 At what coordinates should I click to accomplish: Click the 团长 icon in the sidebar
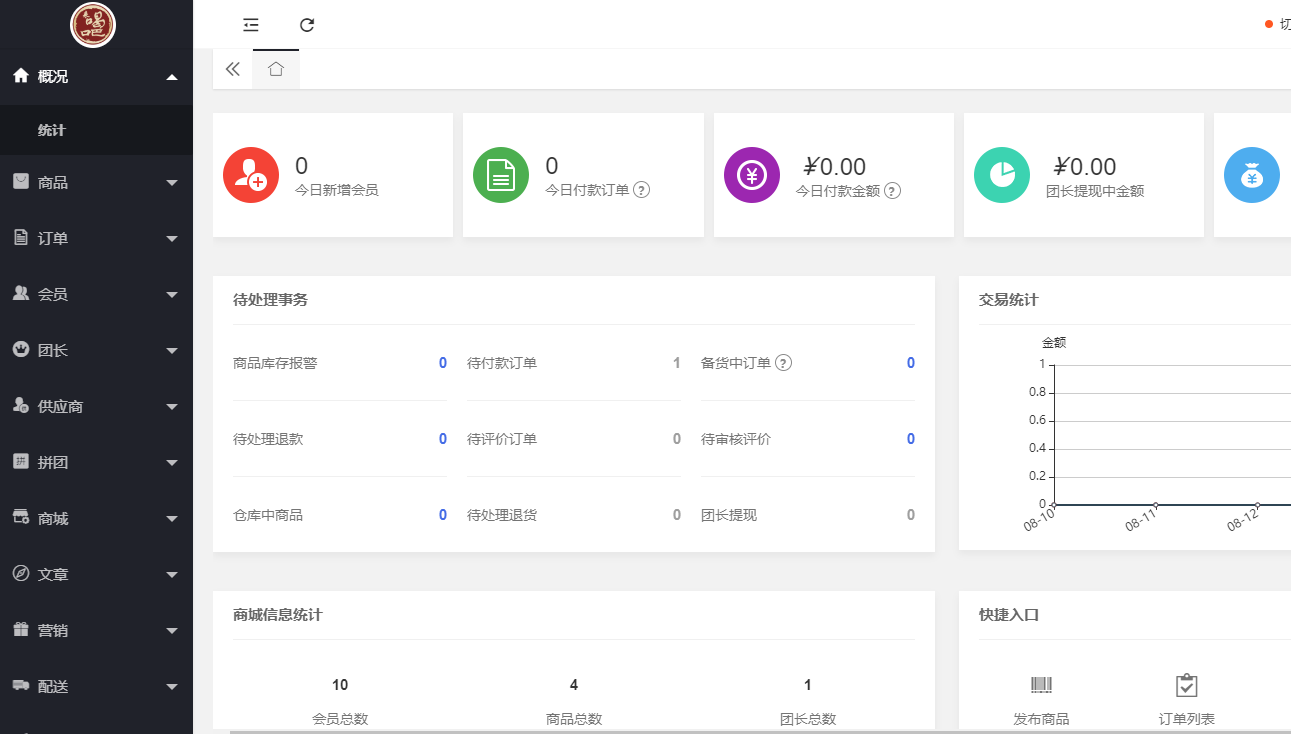[22, 350]
